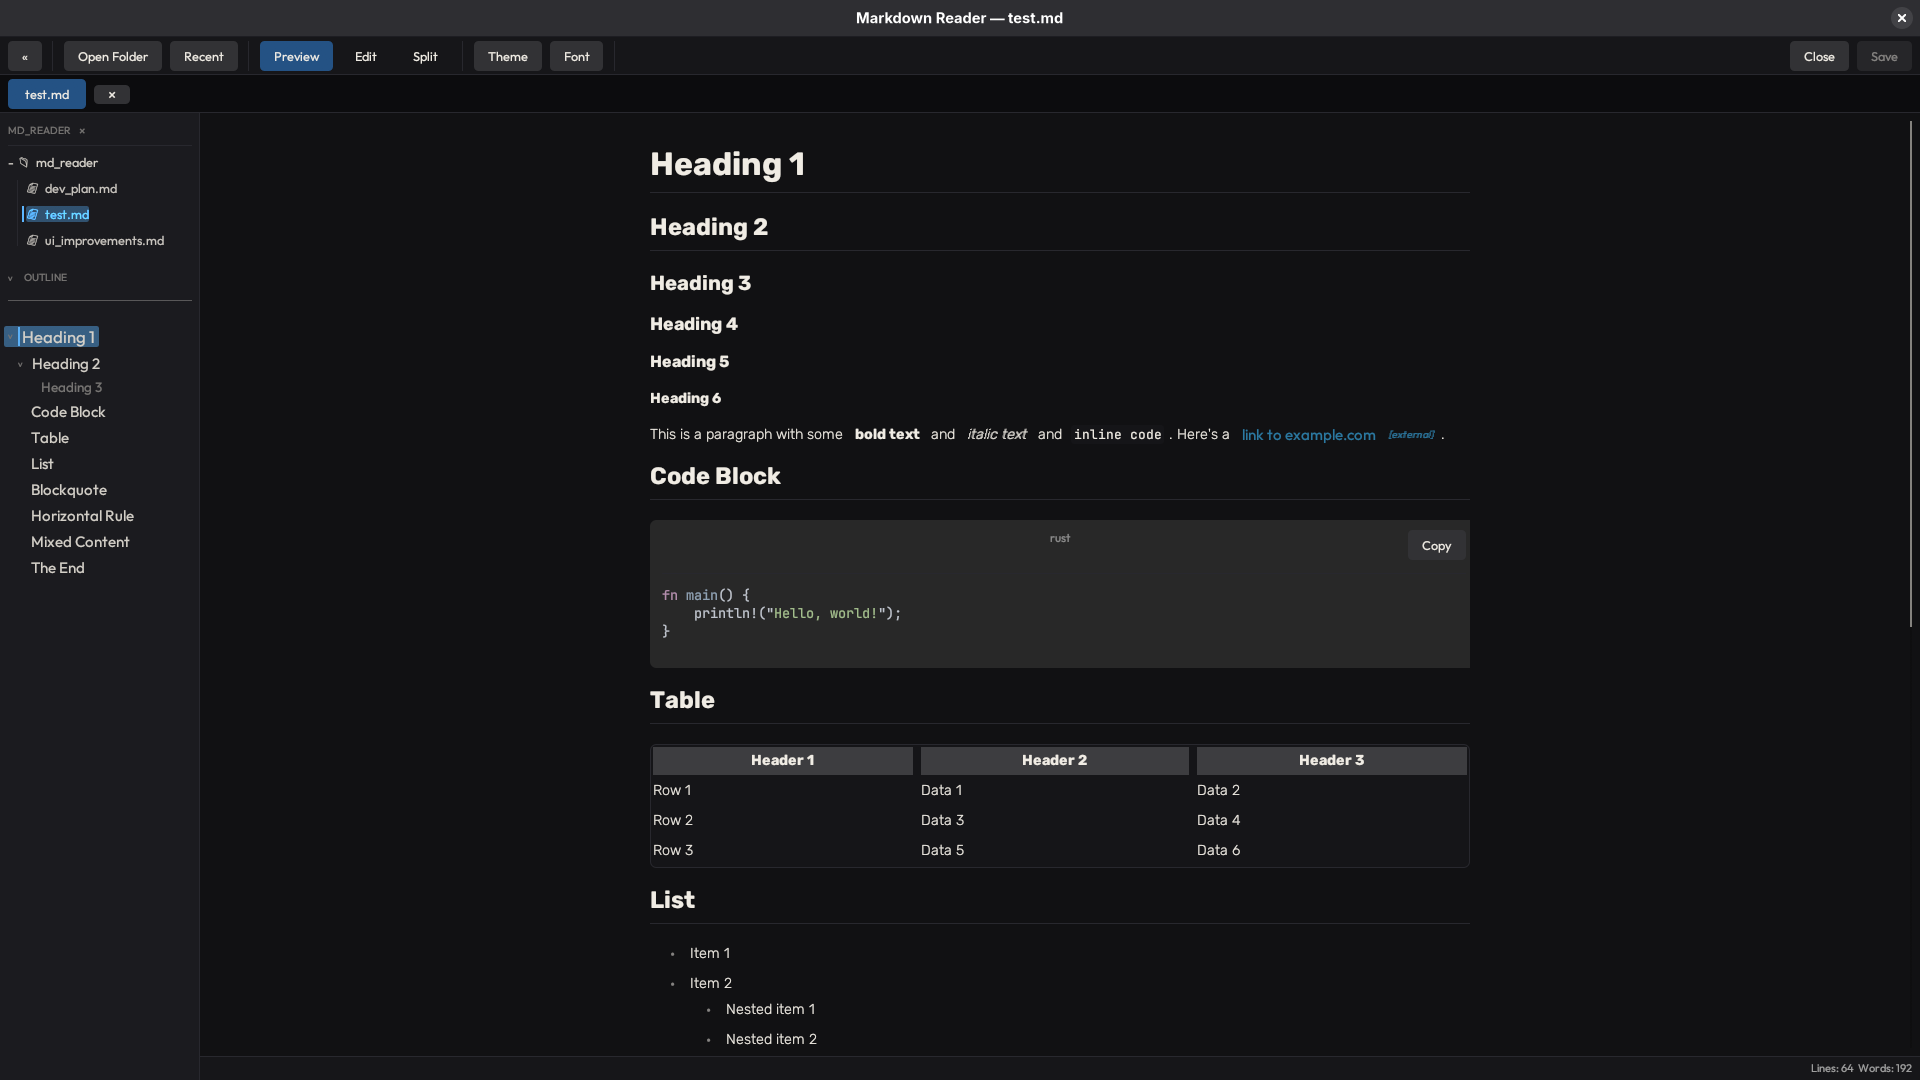Copy the Rust code block
This screenshot has width=1920, height=1080.
1435,545
